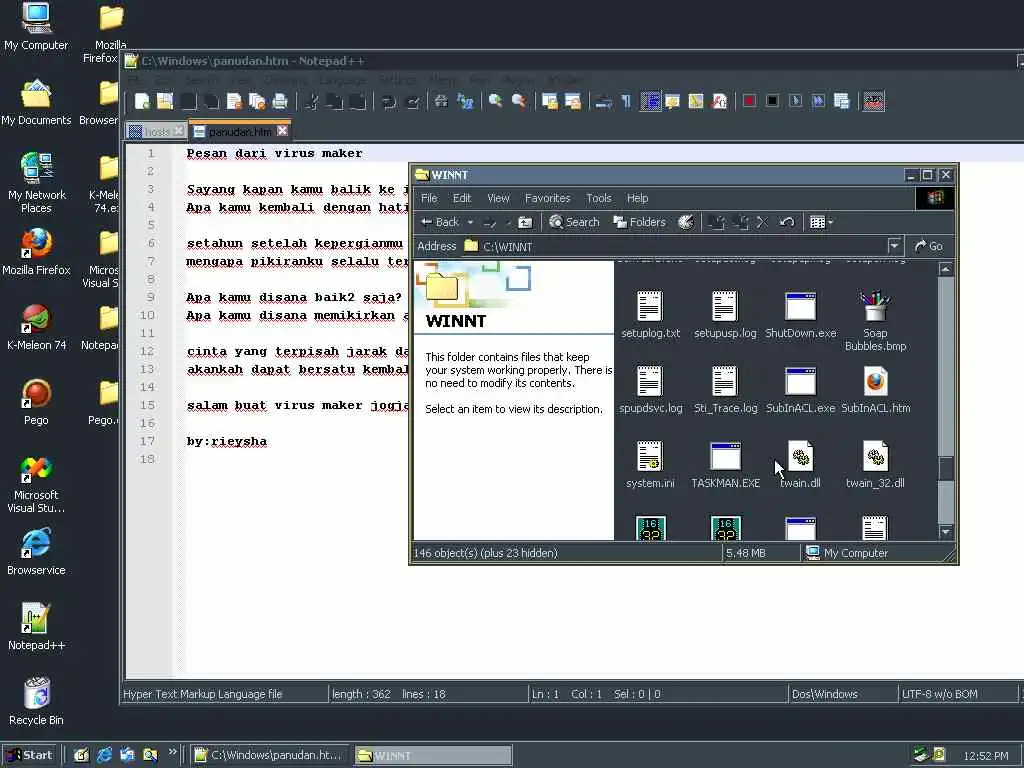Open the View menu in WINNT window

click(x=498, y=199)
